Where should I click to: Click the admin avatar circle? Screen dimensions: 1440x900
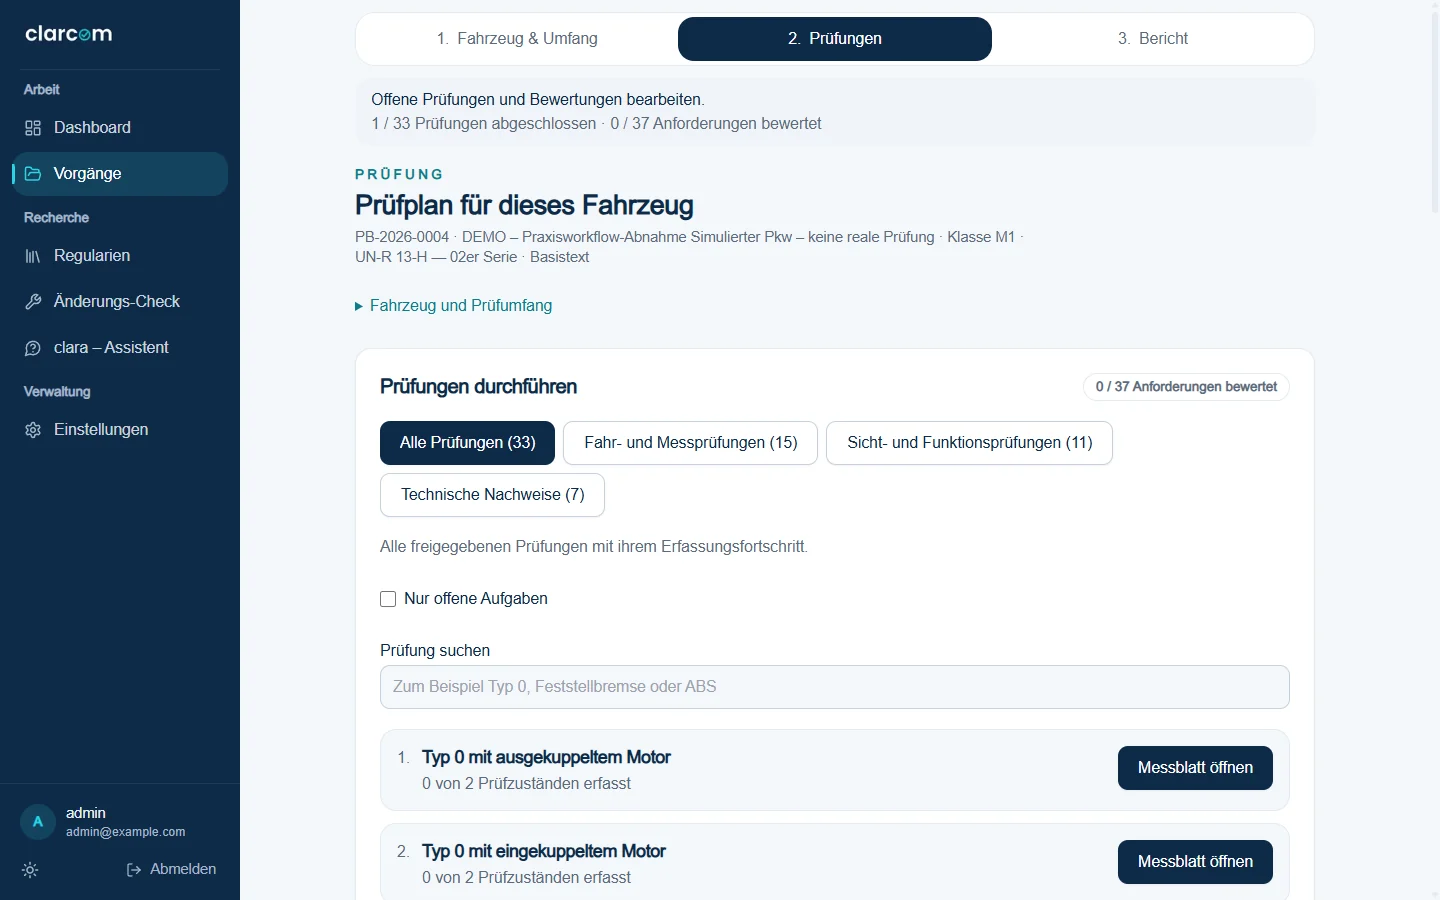tap(38, 822)
